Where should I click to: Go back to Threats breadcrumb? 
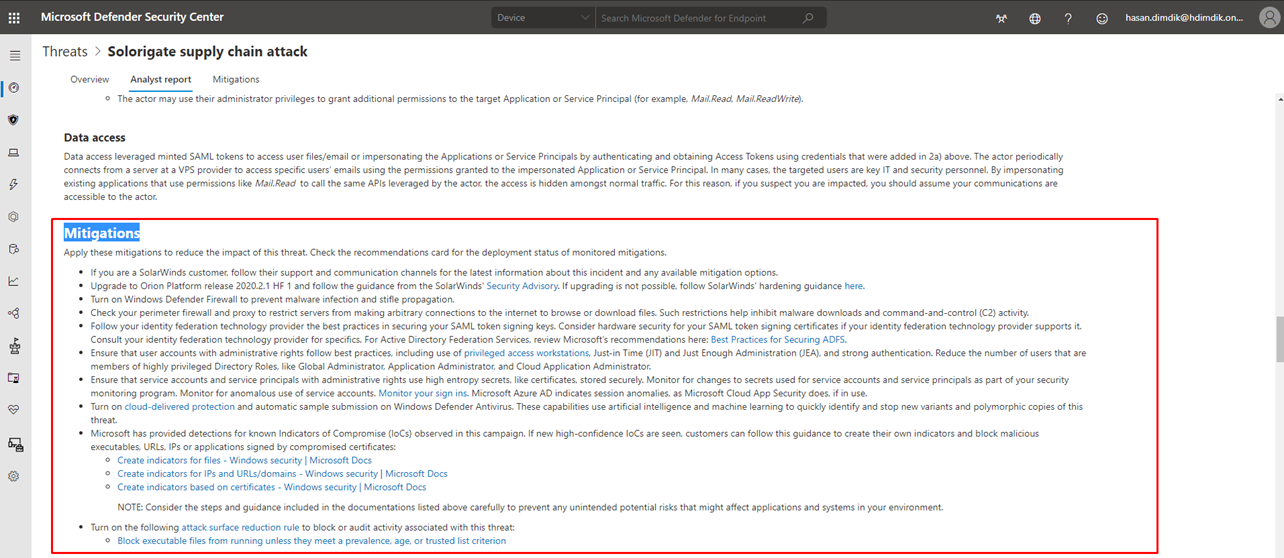(65, 51)
